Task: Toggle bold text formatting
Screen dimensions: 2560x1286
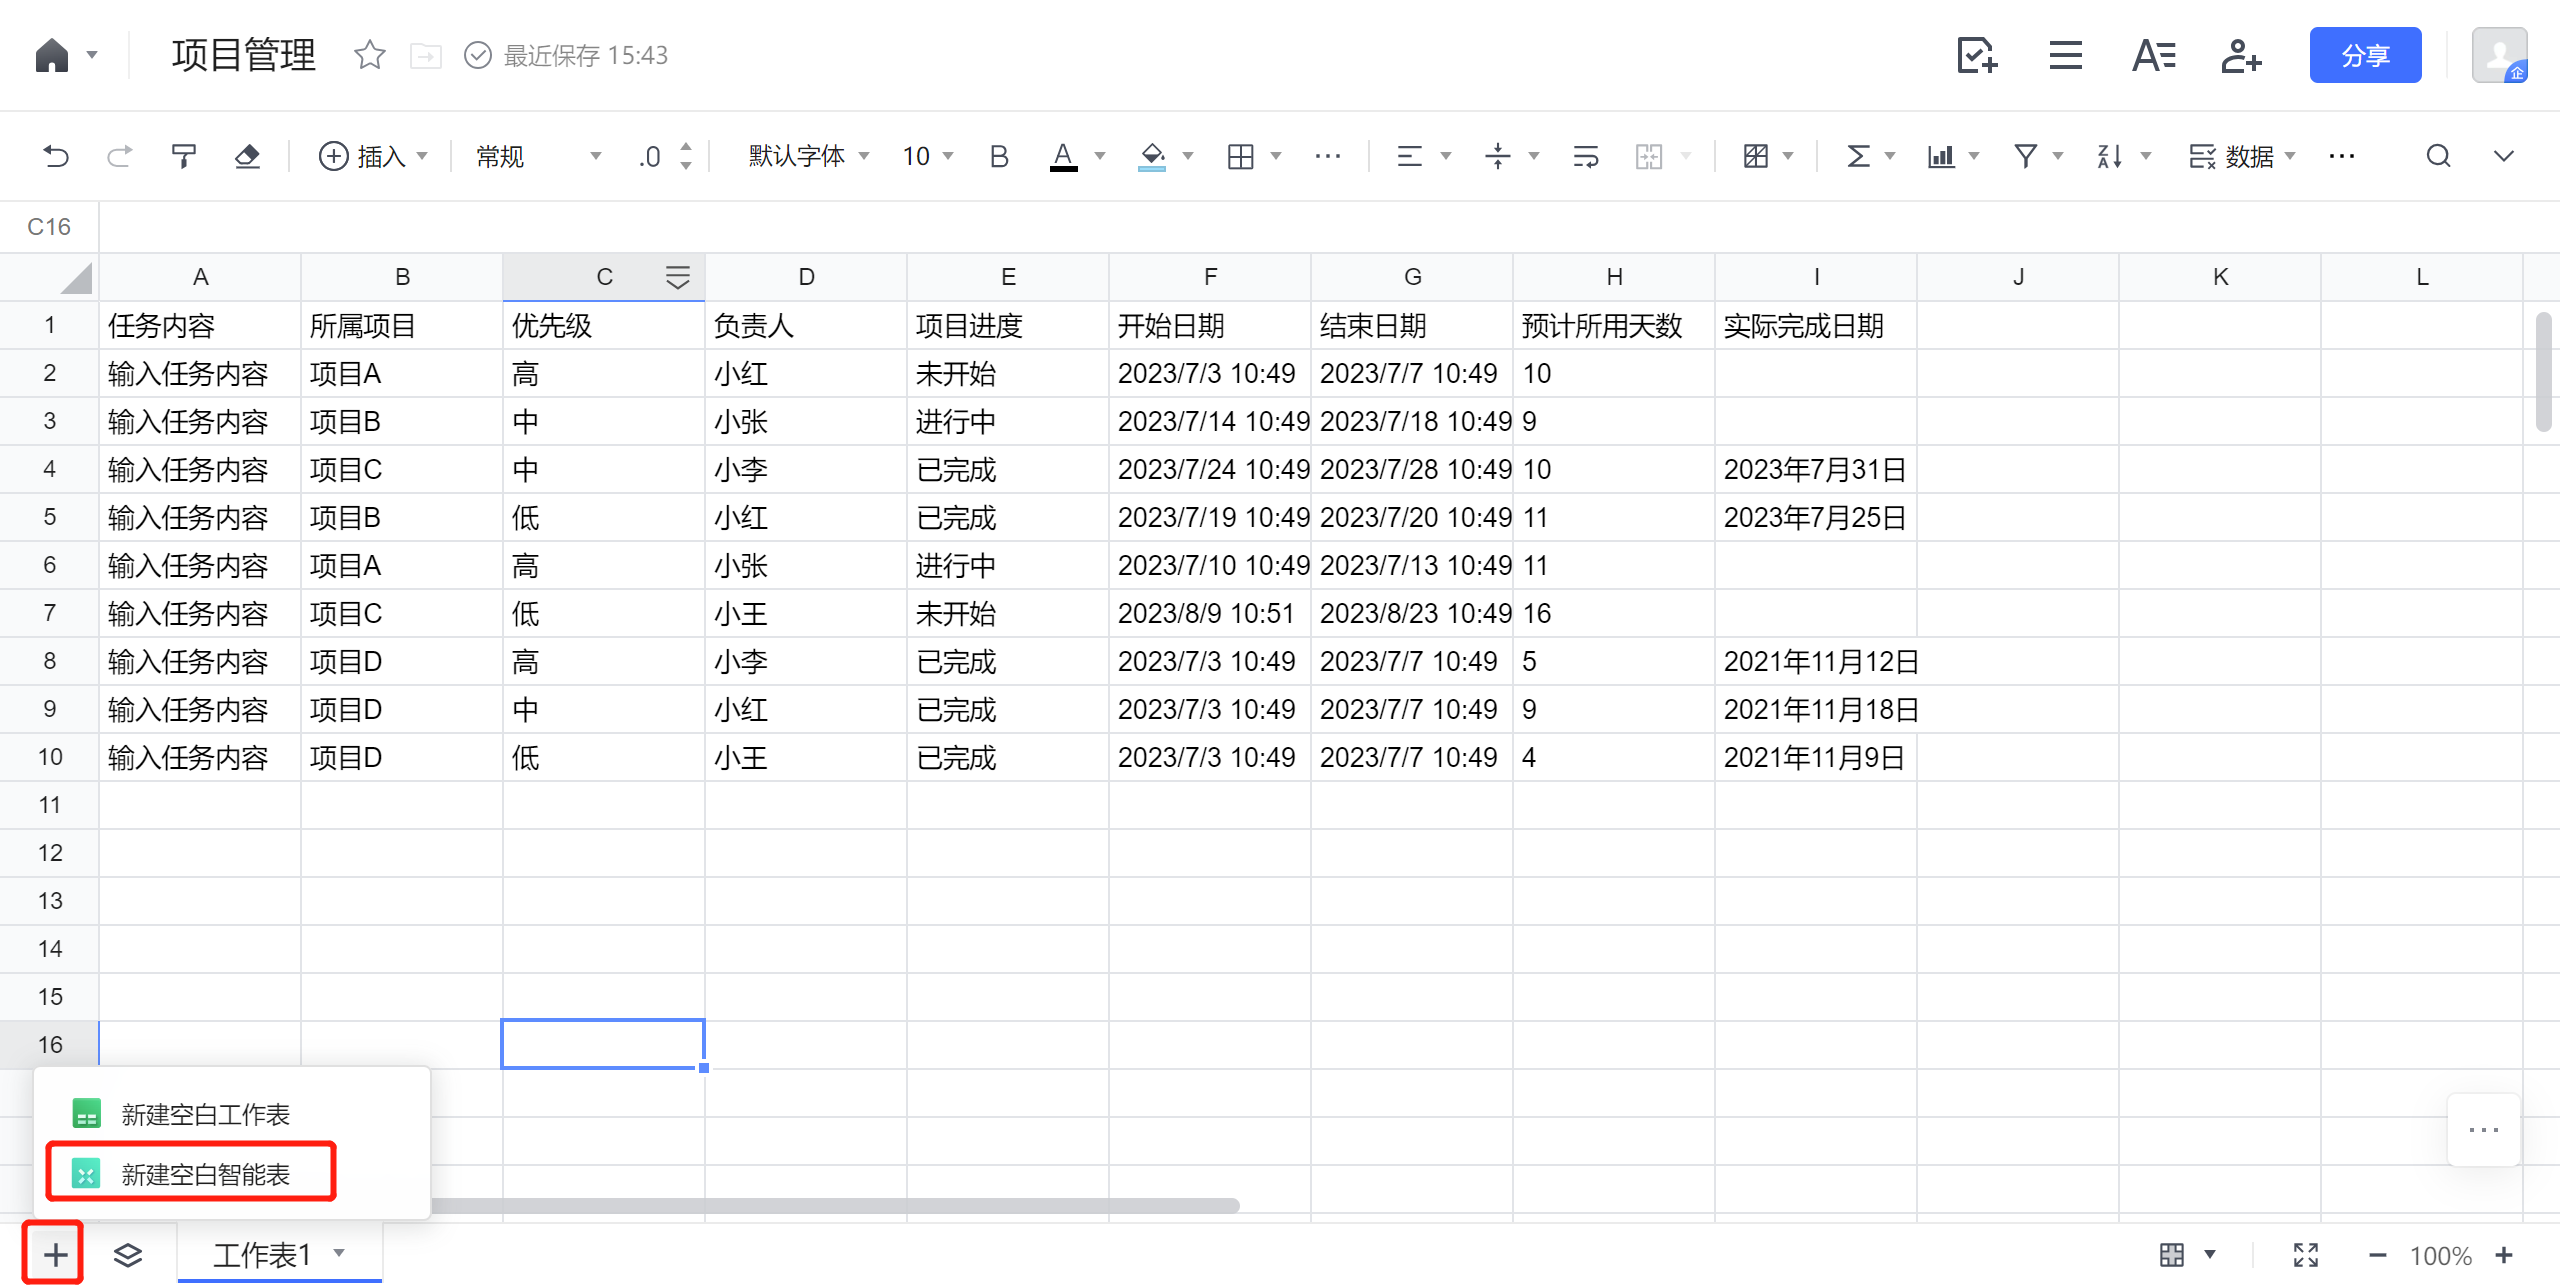Action: 998,156
